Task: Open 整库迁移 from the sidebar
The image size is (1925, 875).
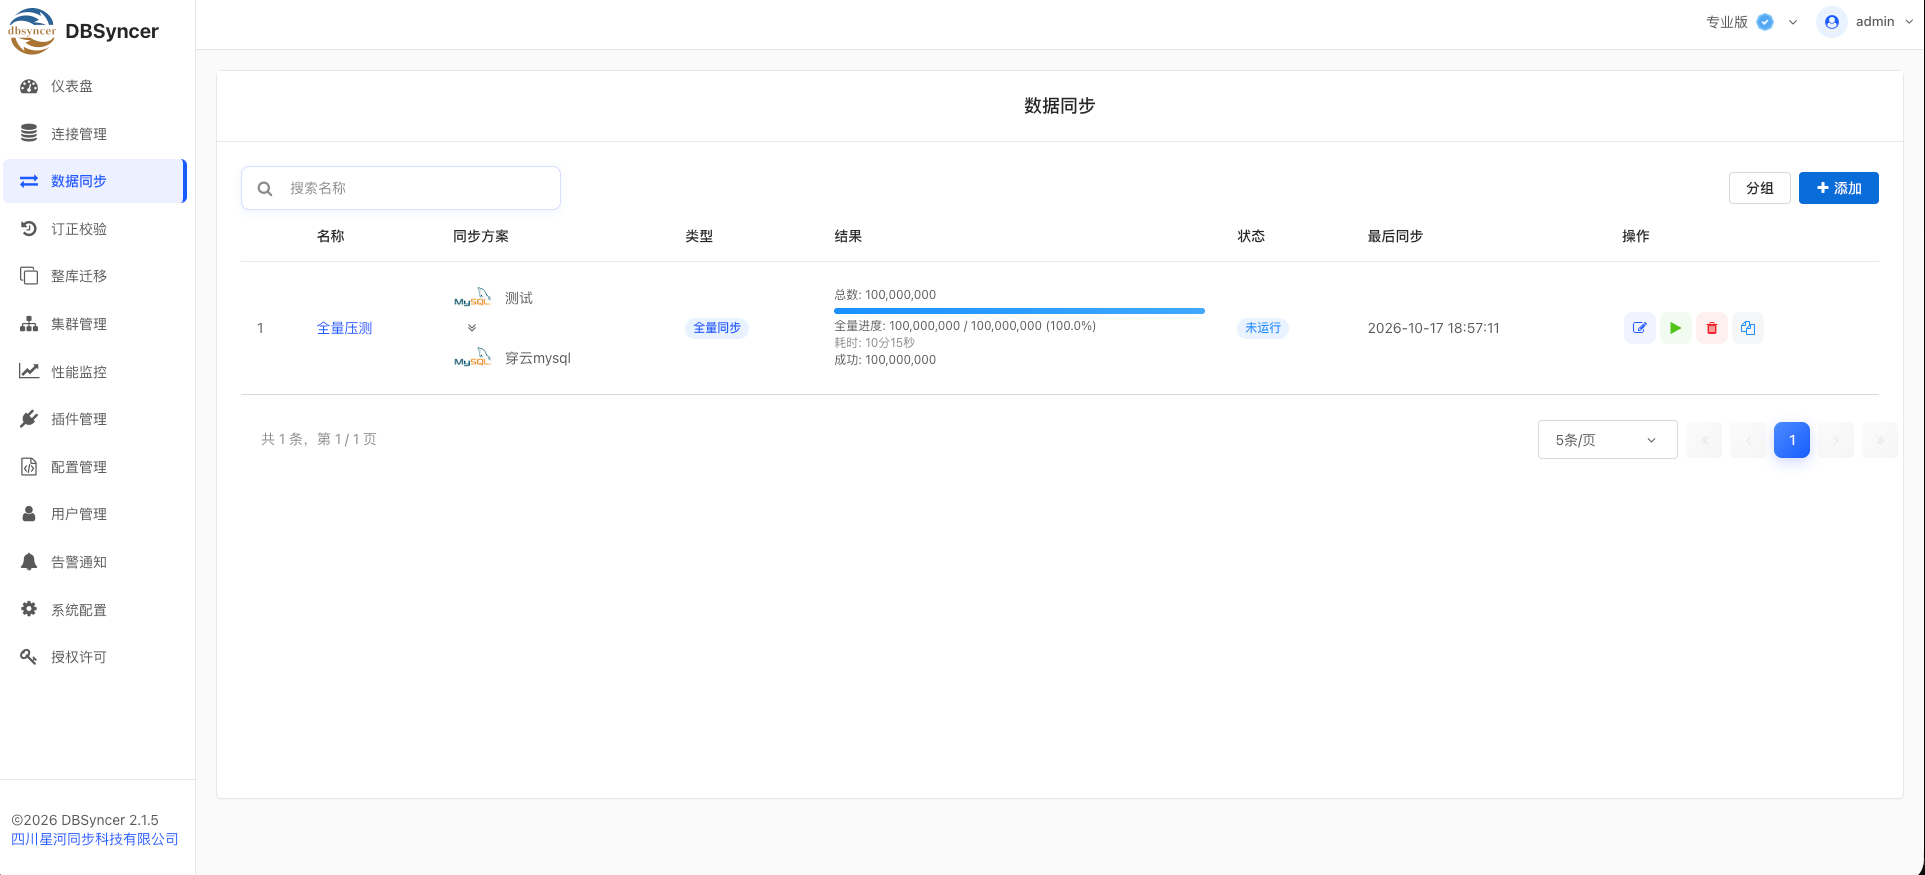Action: tap(95, 276)
